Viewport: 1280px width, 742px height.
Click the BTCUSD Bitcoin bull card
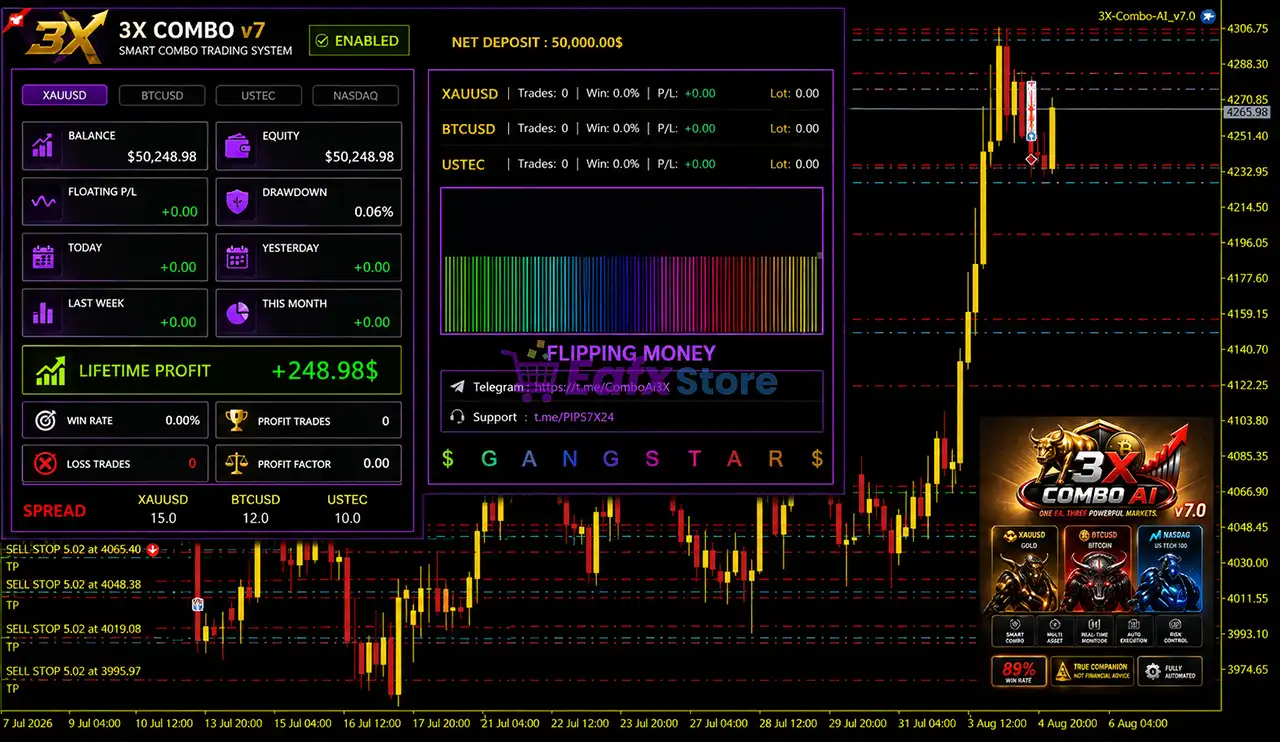point(1096,569)
